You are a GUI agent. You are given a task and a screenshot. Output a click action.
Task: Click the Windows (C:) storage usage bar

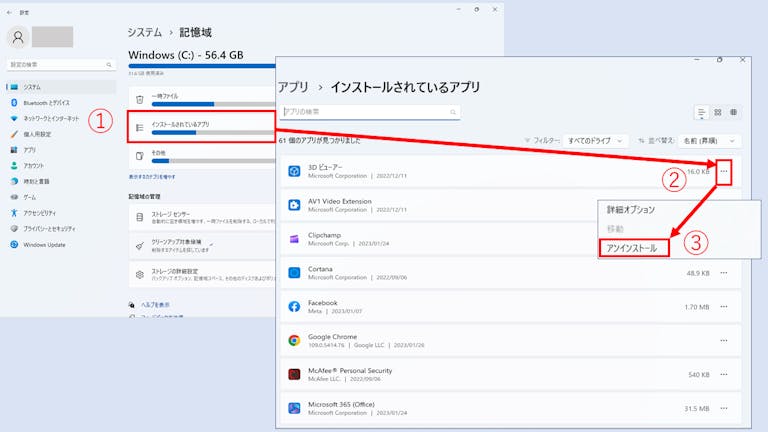202,66
